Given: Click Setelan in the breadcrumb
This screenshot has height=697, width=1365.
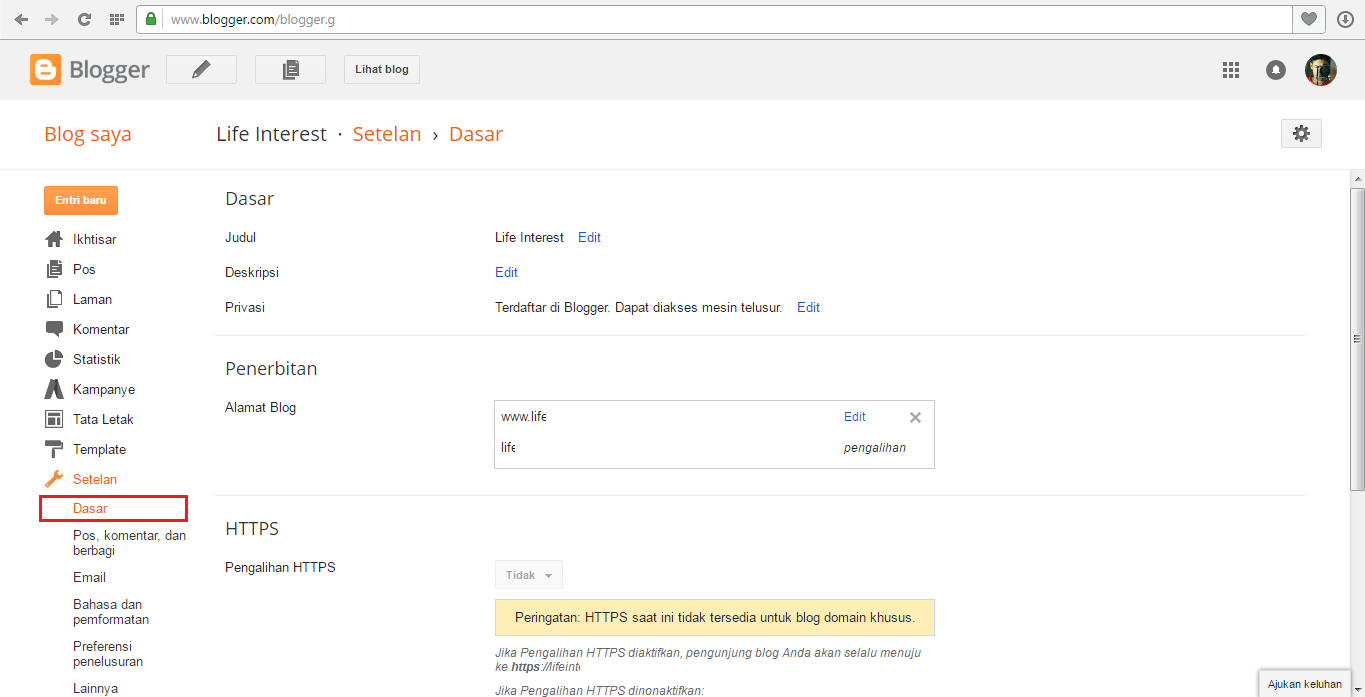Looking at the screenshot, I should point(387,134).
